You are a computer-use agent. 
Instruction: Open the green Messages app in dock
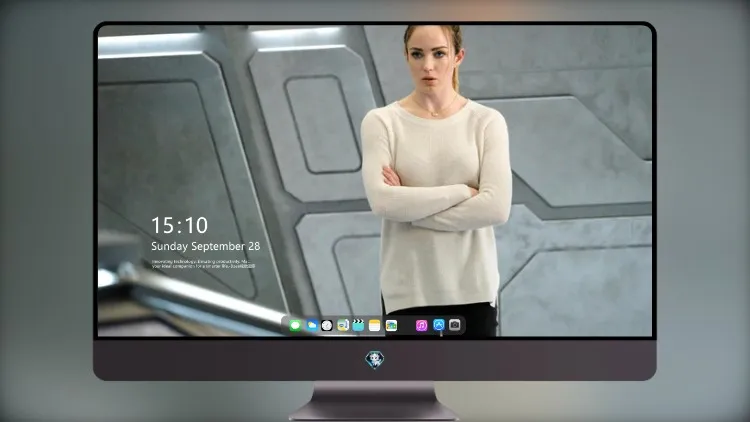(295, 325)
